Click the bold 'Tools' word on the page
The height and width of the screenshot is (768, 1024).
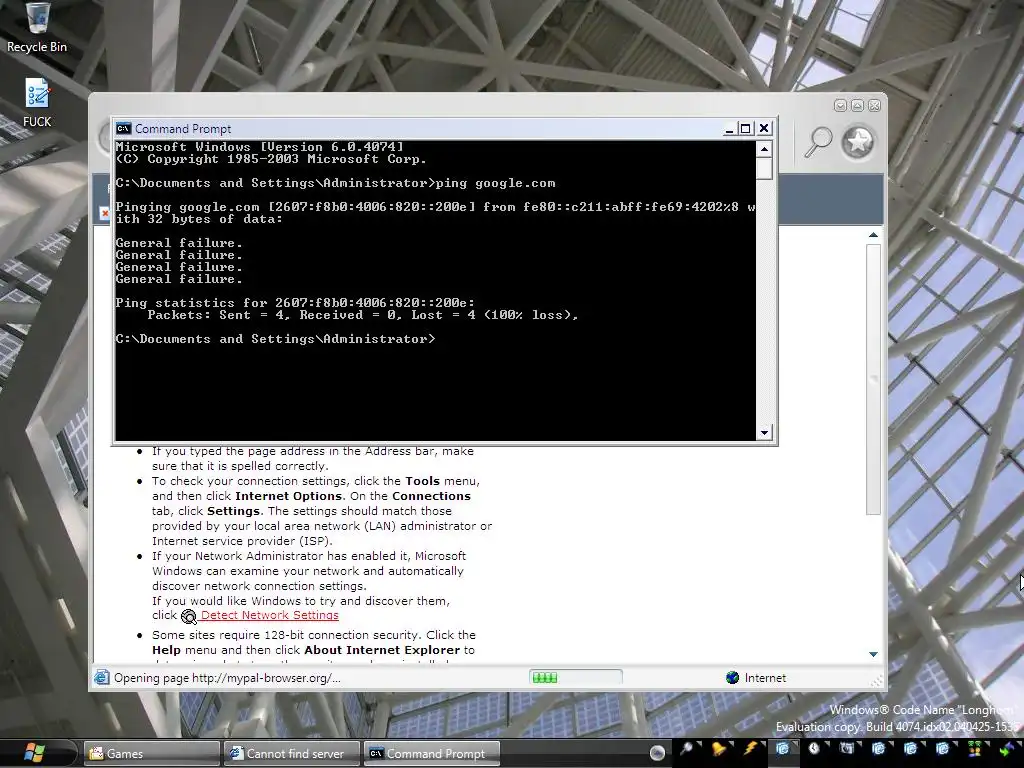pyautogui.click(x=423, y=481)
